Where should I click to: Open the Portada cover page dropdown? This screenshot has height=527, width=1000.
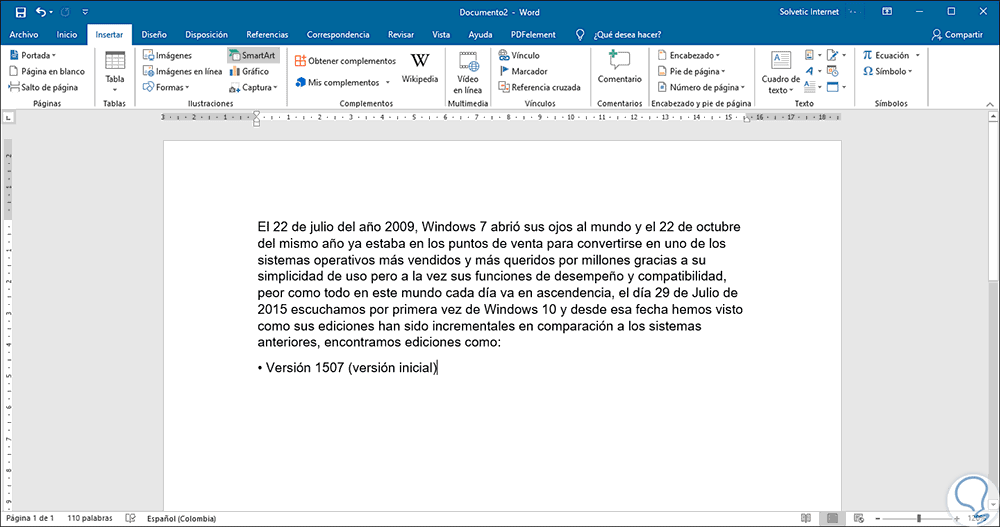tap(33, 56)
